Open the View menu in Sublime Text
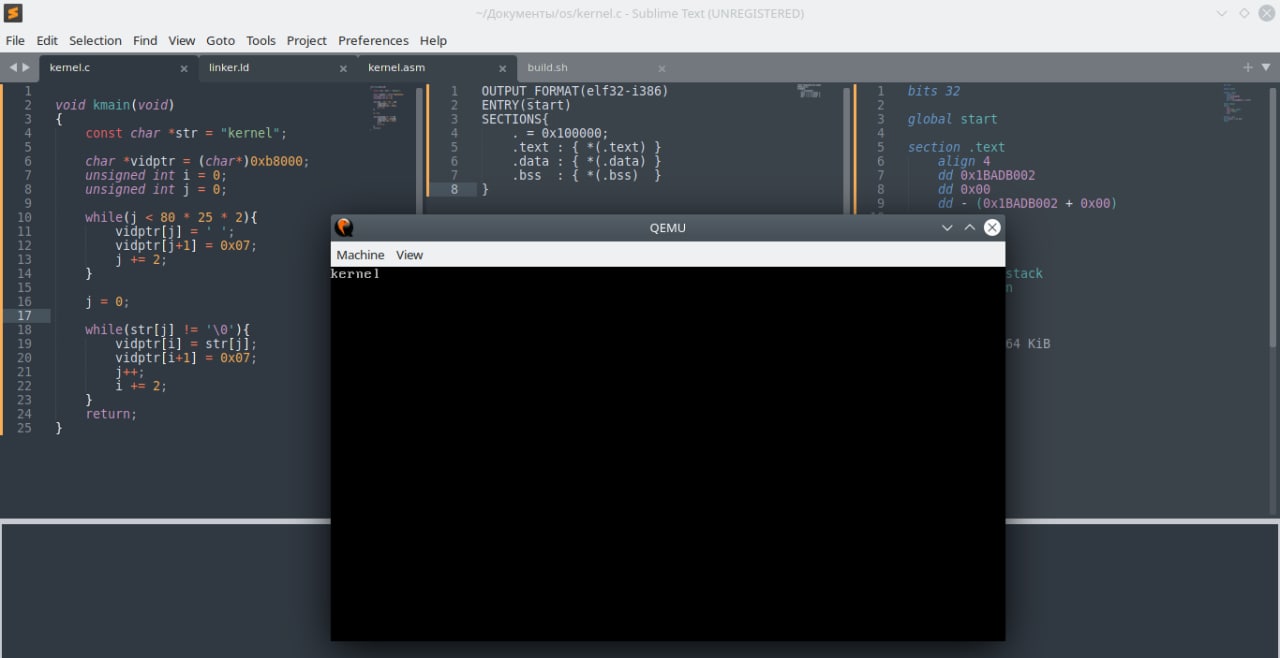The width and height of the screenshot is (1280, 658). (182, 40)
